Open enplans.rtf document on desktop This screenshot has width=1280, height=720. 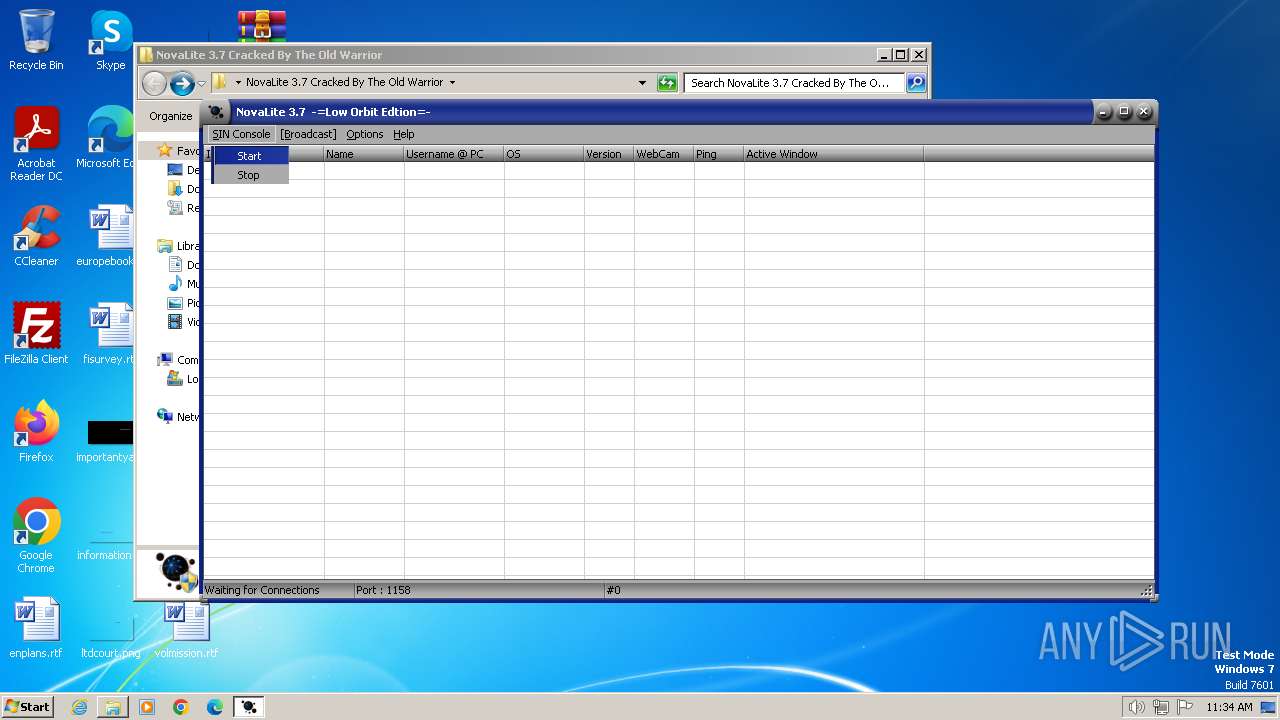click(x=36, y=628)
